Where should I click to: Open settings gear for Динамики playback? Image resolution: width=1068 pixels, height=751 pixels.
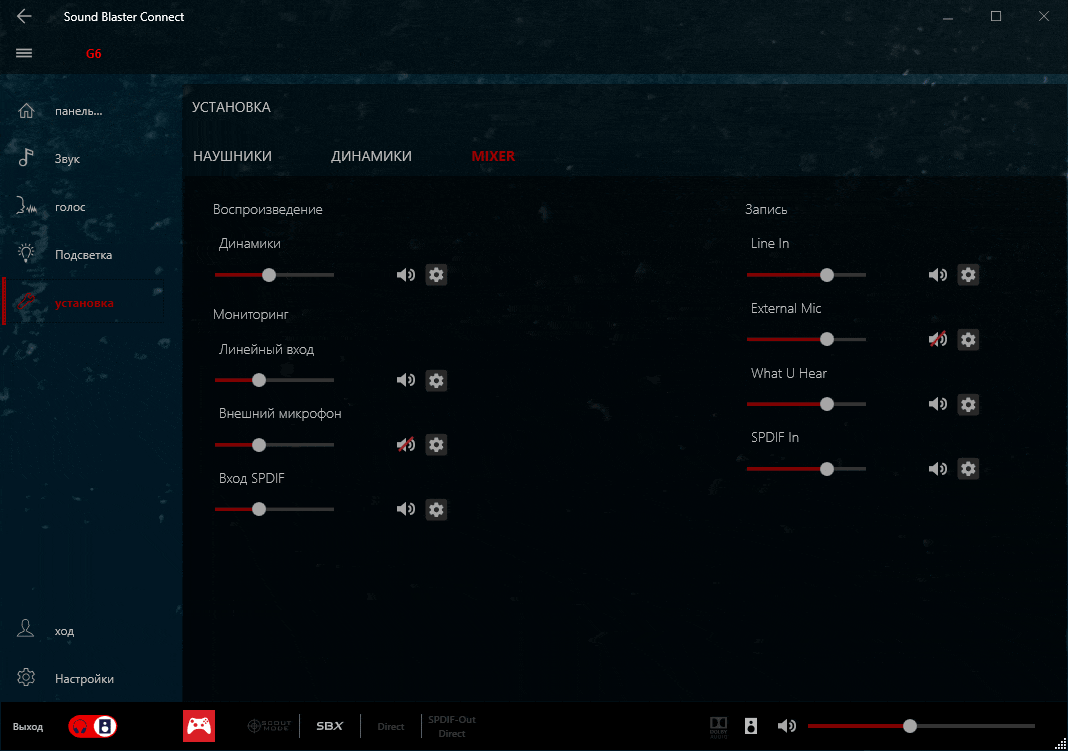point(436,275)
